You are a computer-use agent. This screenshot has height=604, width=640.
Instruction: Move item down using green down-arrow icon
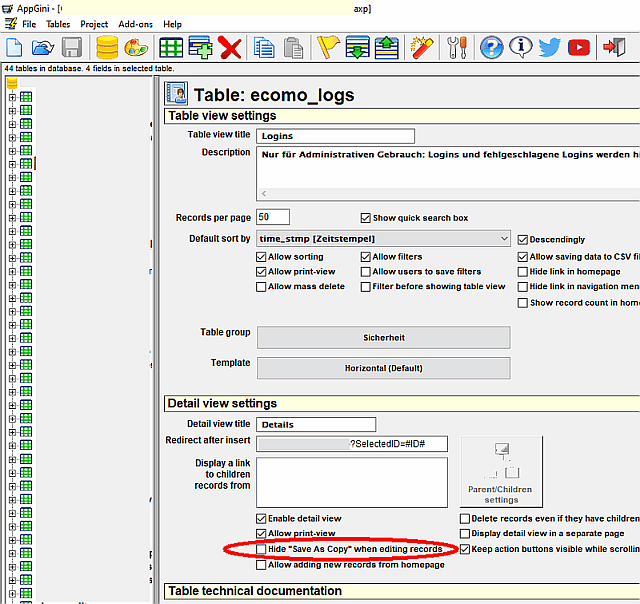357,47
